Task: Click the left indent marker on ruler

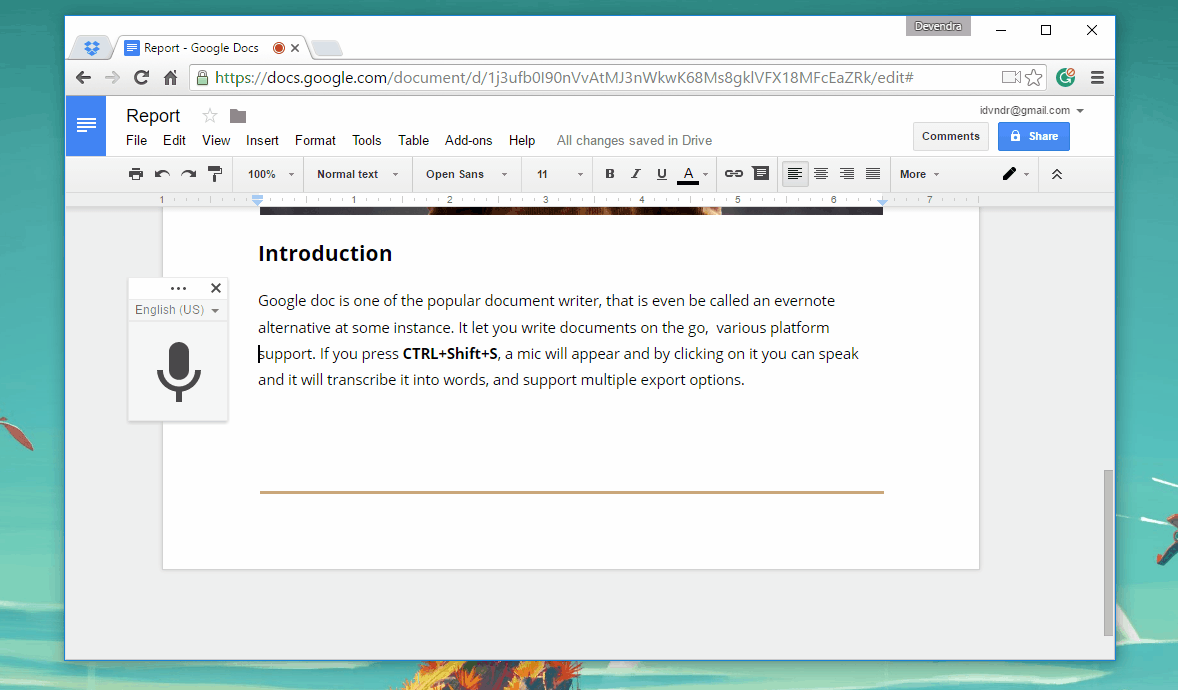Action: click(257, 200)
